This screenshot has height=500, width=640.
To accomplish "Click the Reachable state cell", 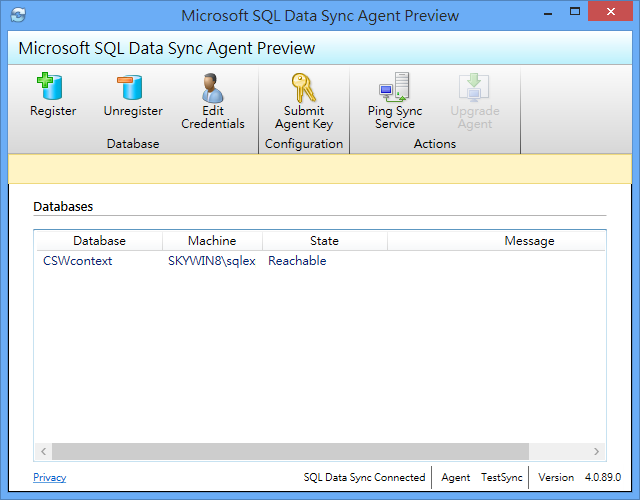I will pyautogui.click(x=297, y=261).
